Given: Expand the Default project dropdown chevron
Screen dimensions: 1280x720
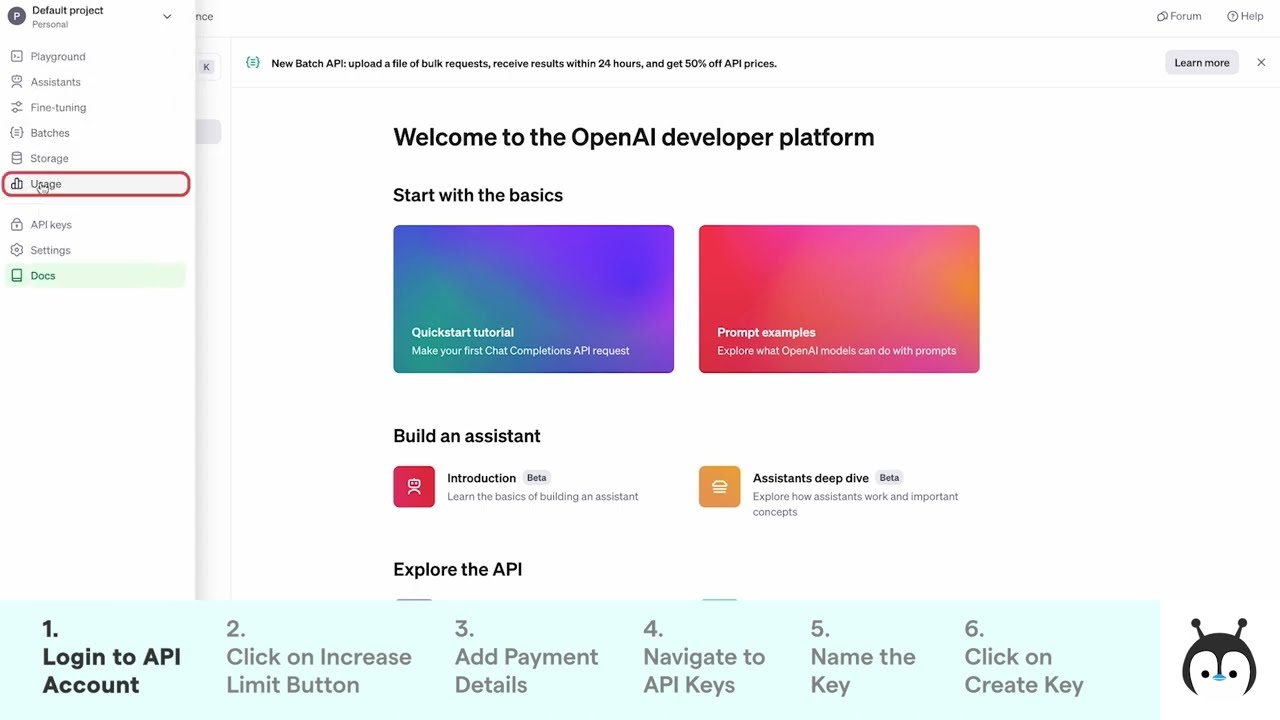Looking at the screenshot, I should [x=167, y=16].
